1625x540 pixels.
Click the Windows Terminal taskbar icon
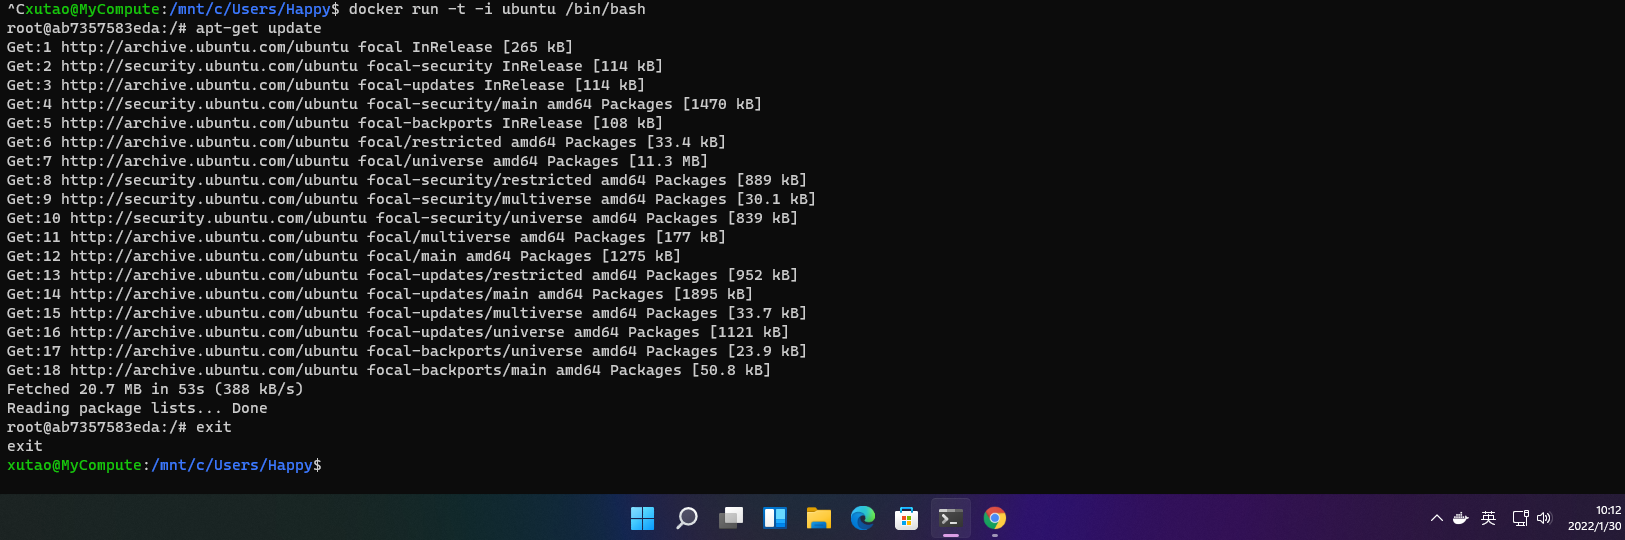[951, 518]
